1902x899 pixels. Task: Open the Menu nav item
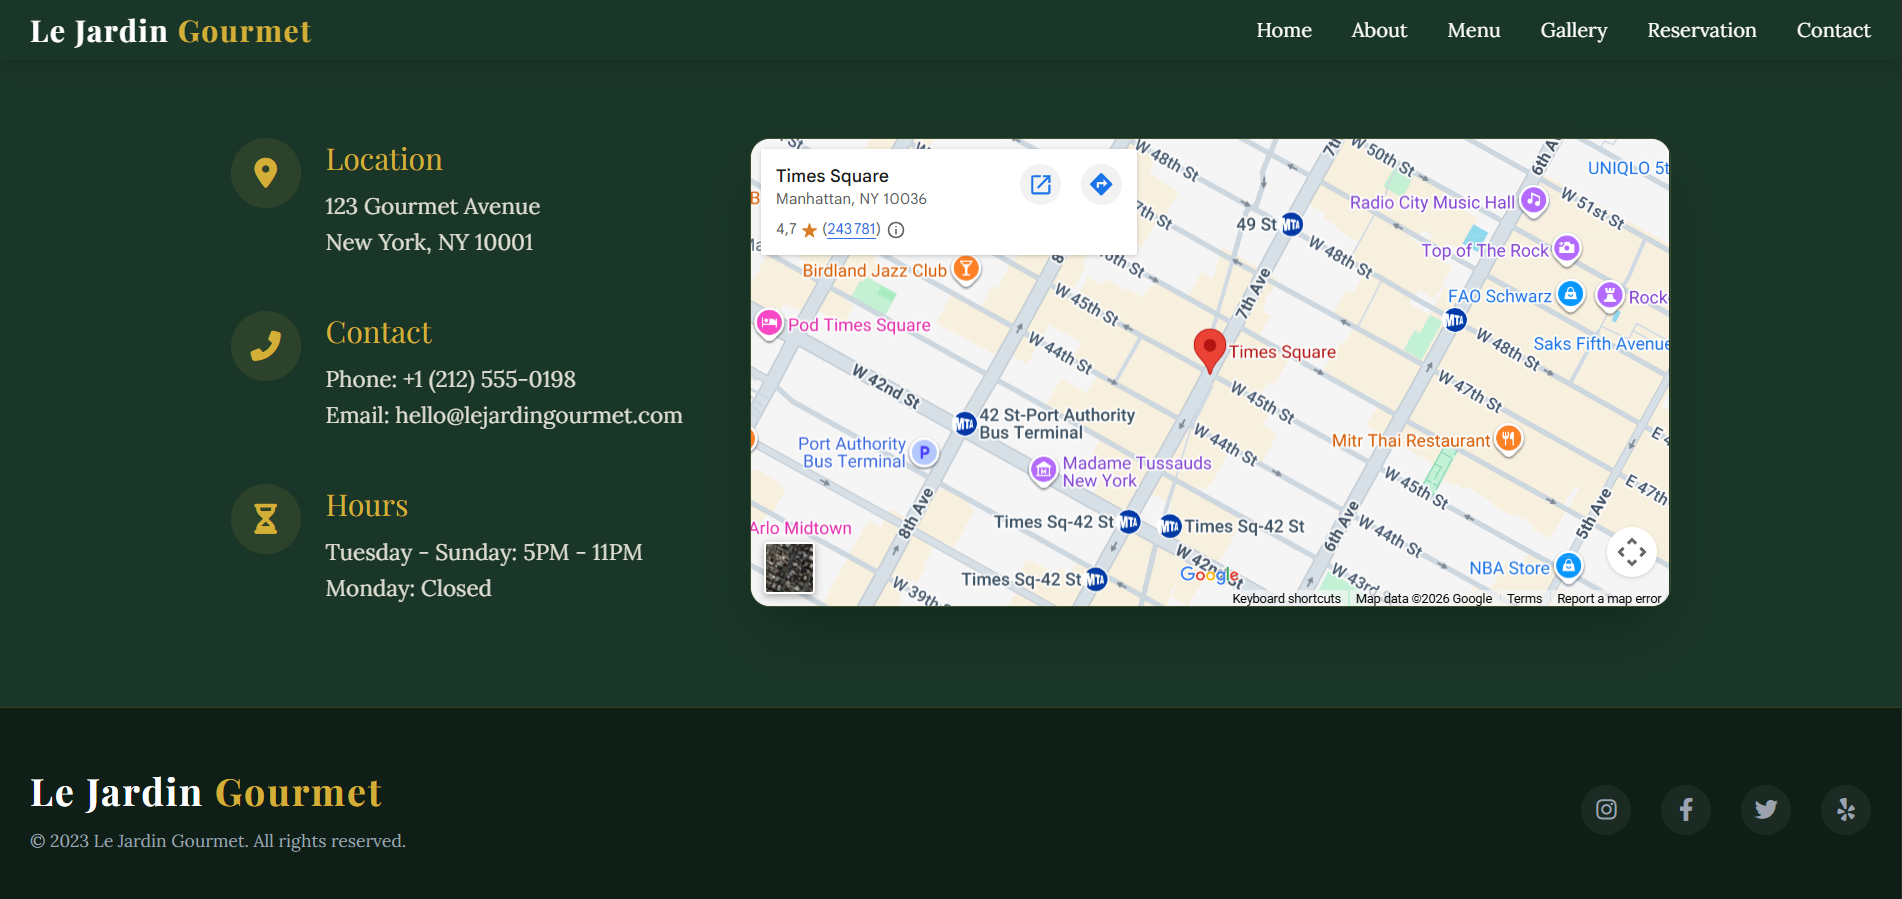[x=1474, y=30]
